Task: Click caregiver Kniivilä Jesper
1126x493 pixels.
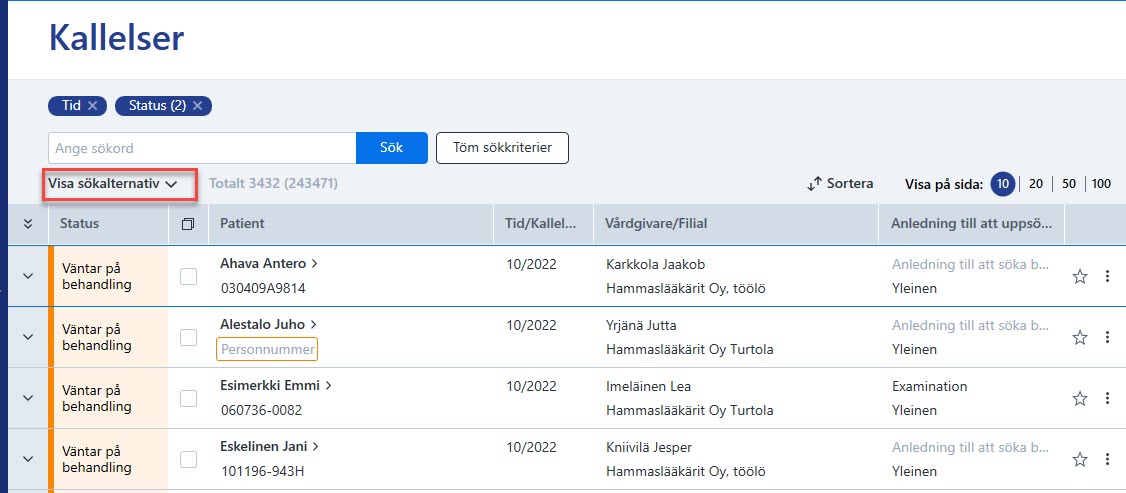Action: (649, 447)
